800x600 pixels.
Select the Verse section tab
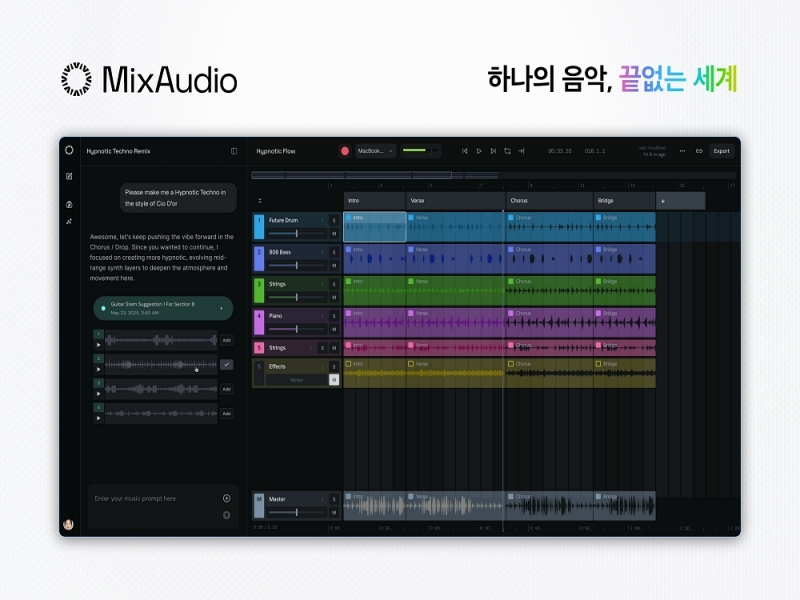[x=455, y=201]
